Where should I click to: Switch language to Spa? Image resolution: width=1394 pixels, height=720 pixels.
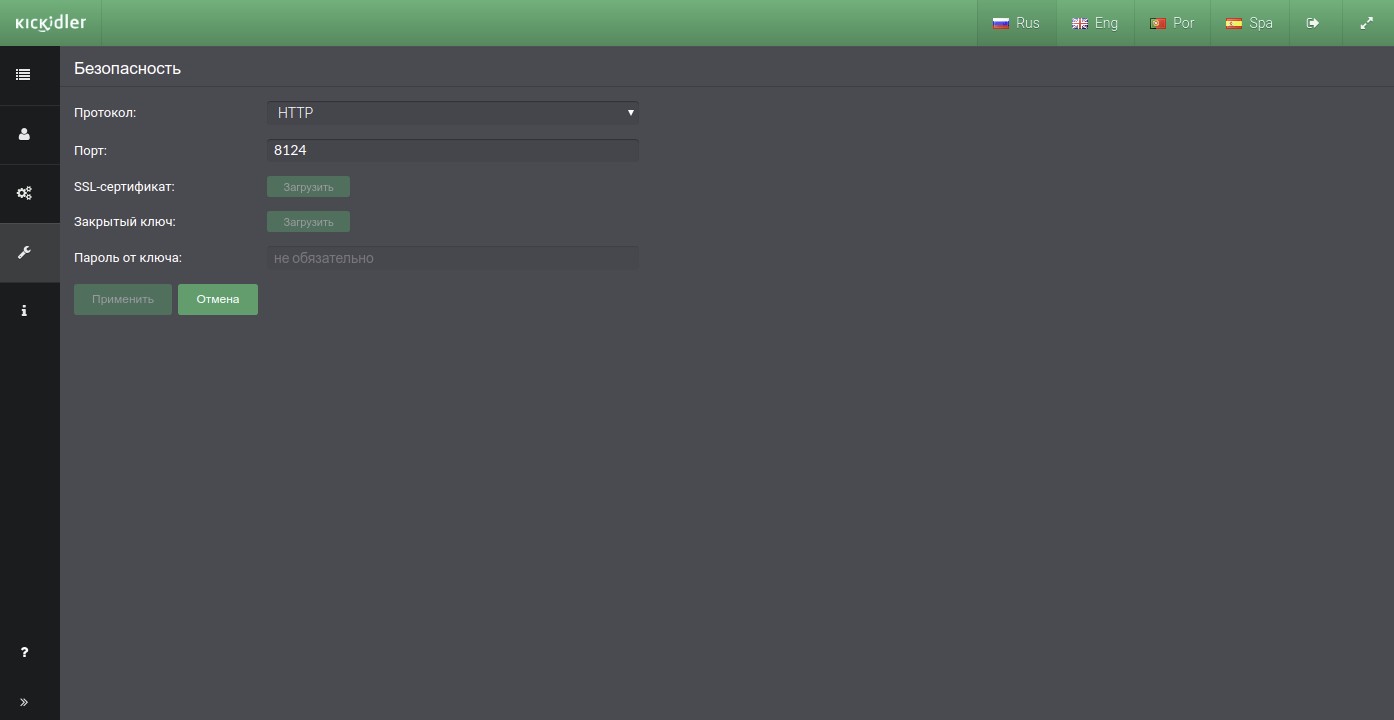coord(1249,23)
